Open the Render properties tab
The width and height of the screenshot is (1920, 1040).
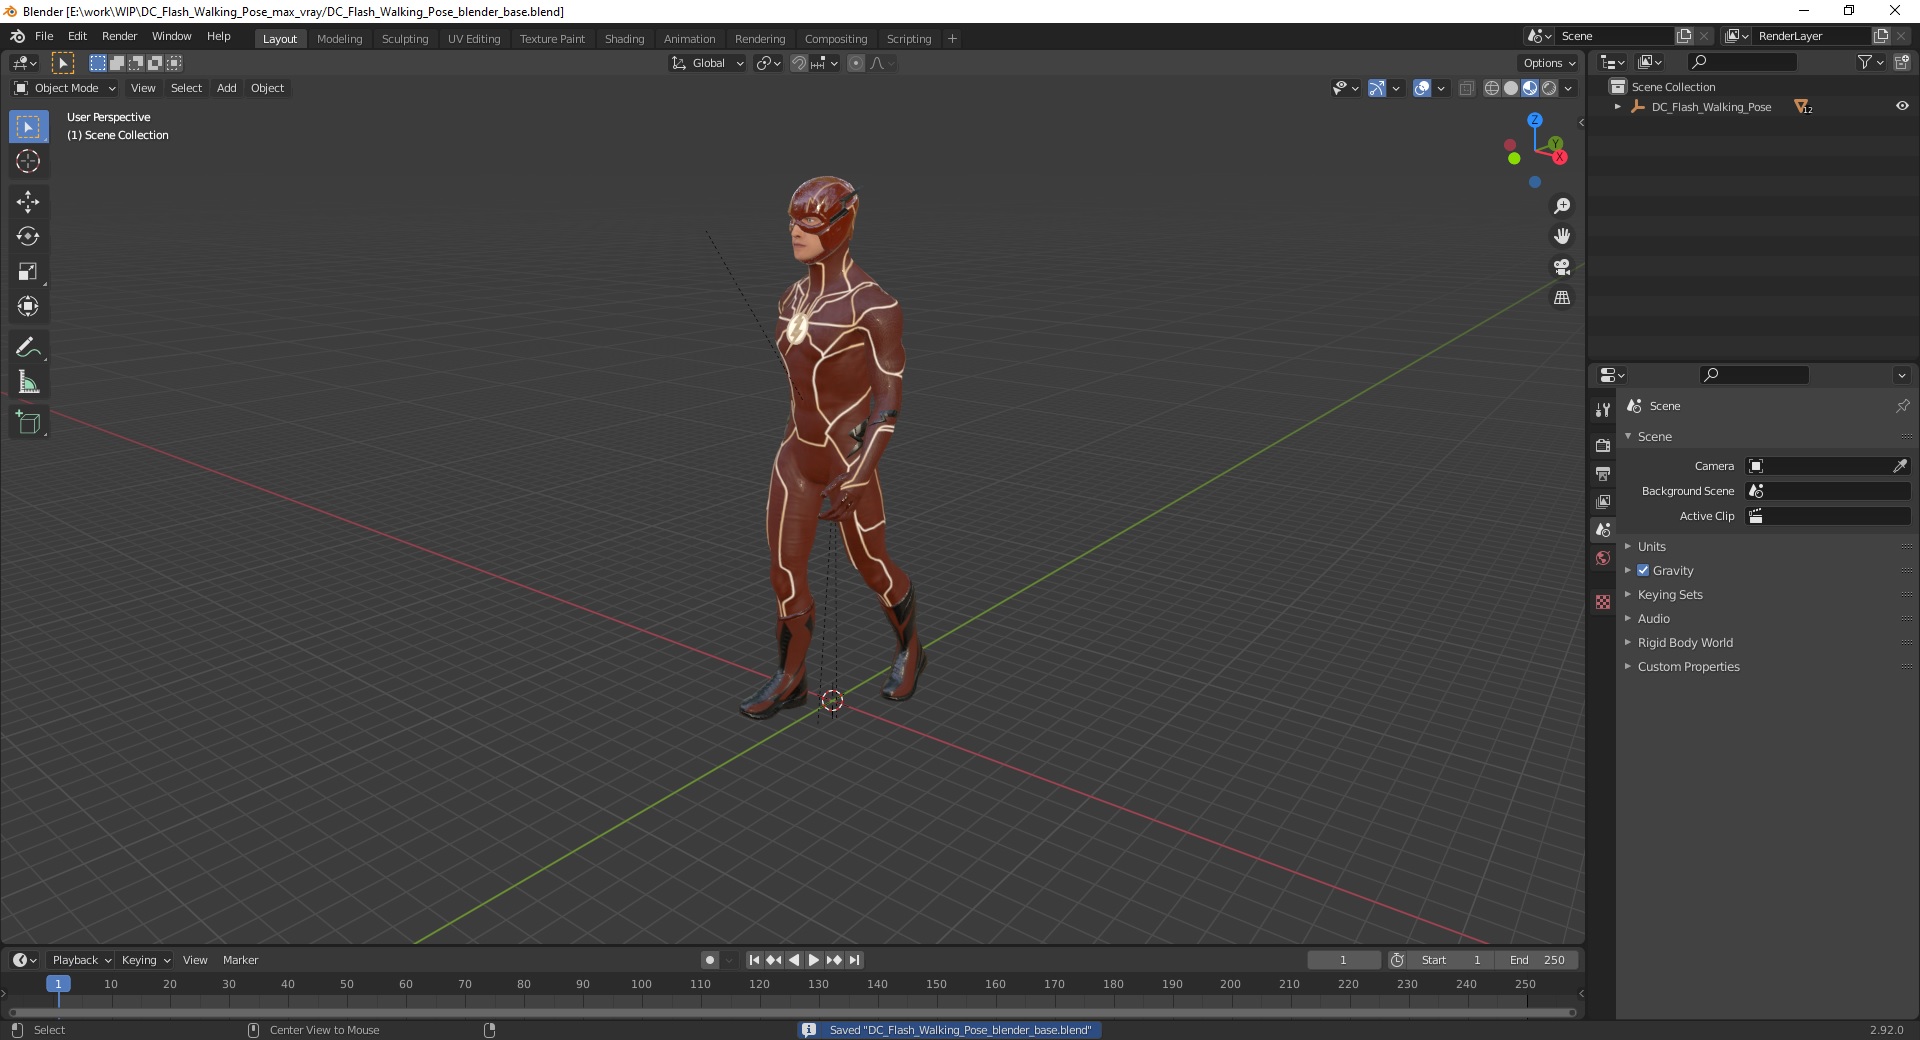point(1603,445)
